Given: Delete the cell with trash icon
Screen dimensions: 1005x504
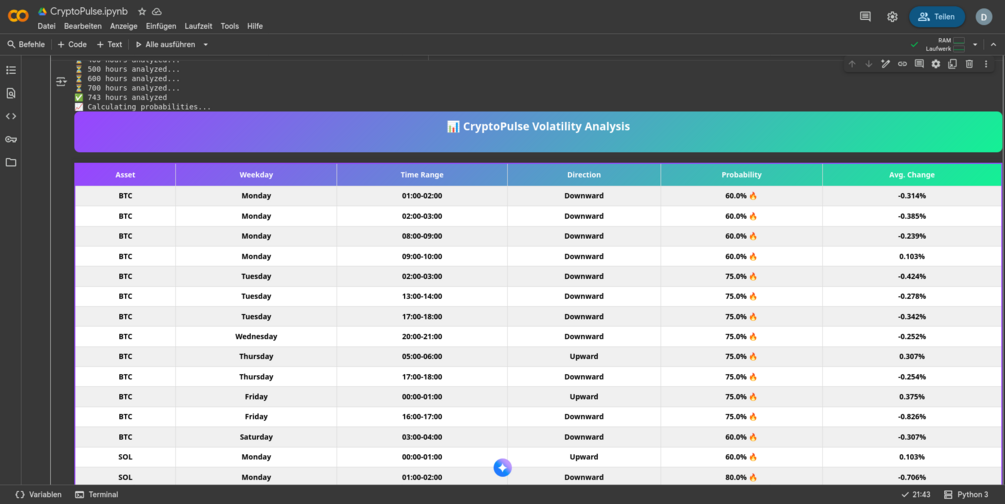Looking at the screenshot, I should [969, 64].
